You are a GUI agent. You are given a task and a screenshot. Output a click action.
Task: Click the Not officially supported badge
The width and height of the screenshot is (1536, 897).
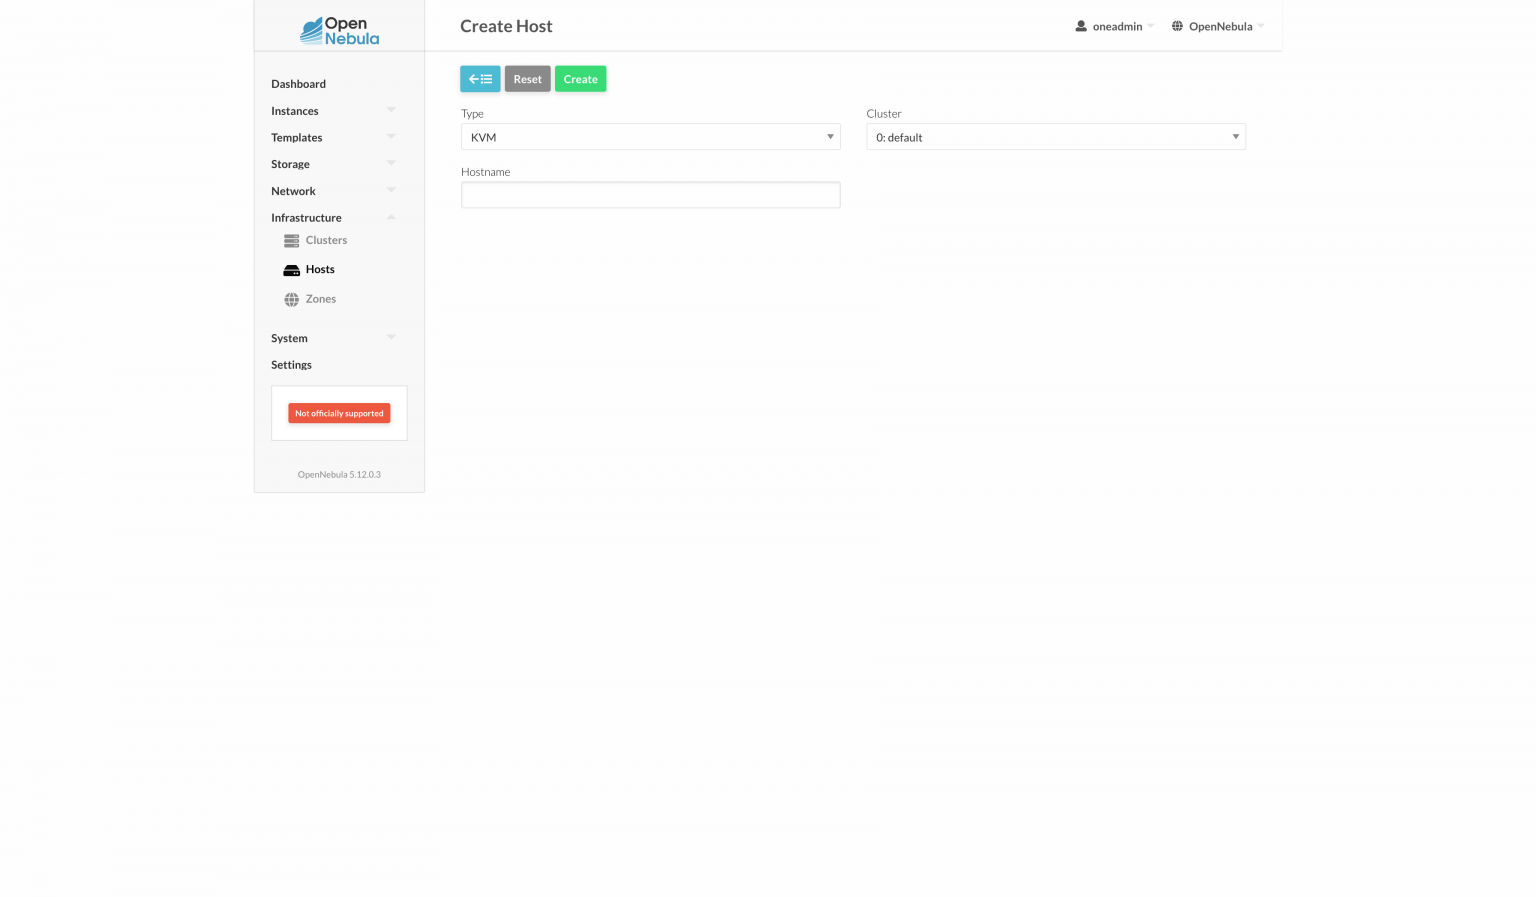pyautogui.click(x=338, y=413)
